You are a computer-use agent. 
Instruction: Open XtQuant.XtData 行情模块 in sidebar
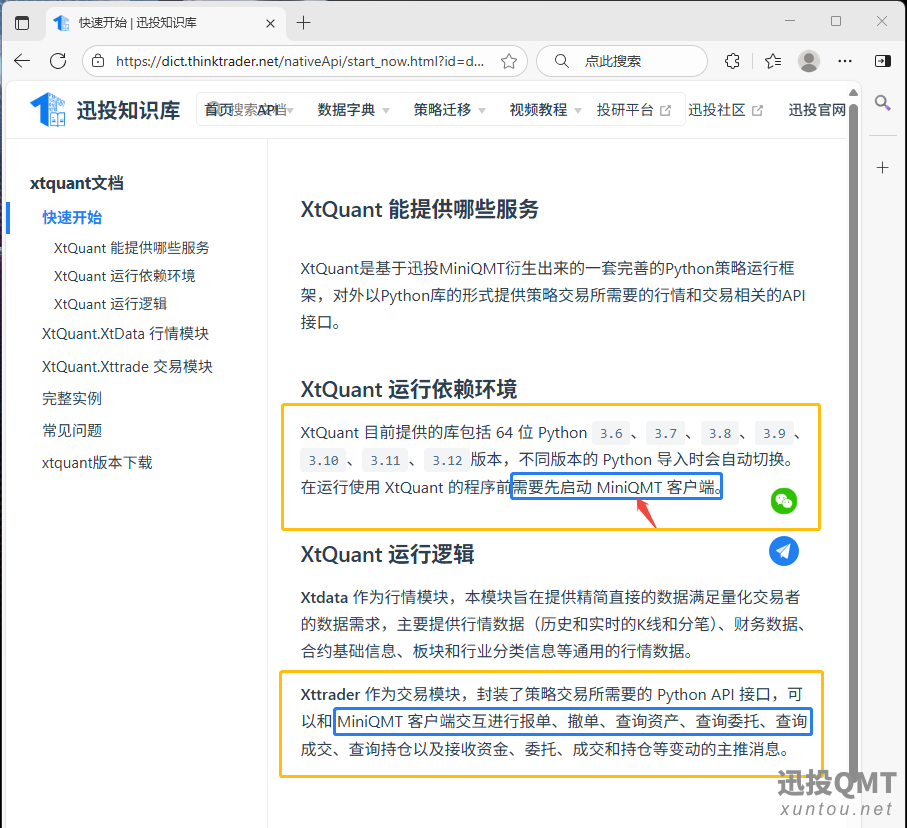[x=125, y=333]
